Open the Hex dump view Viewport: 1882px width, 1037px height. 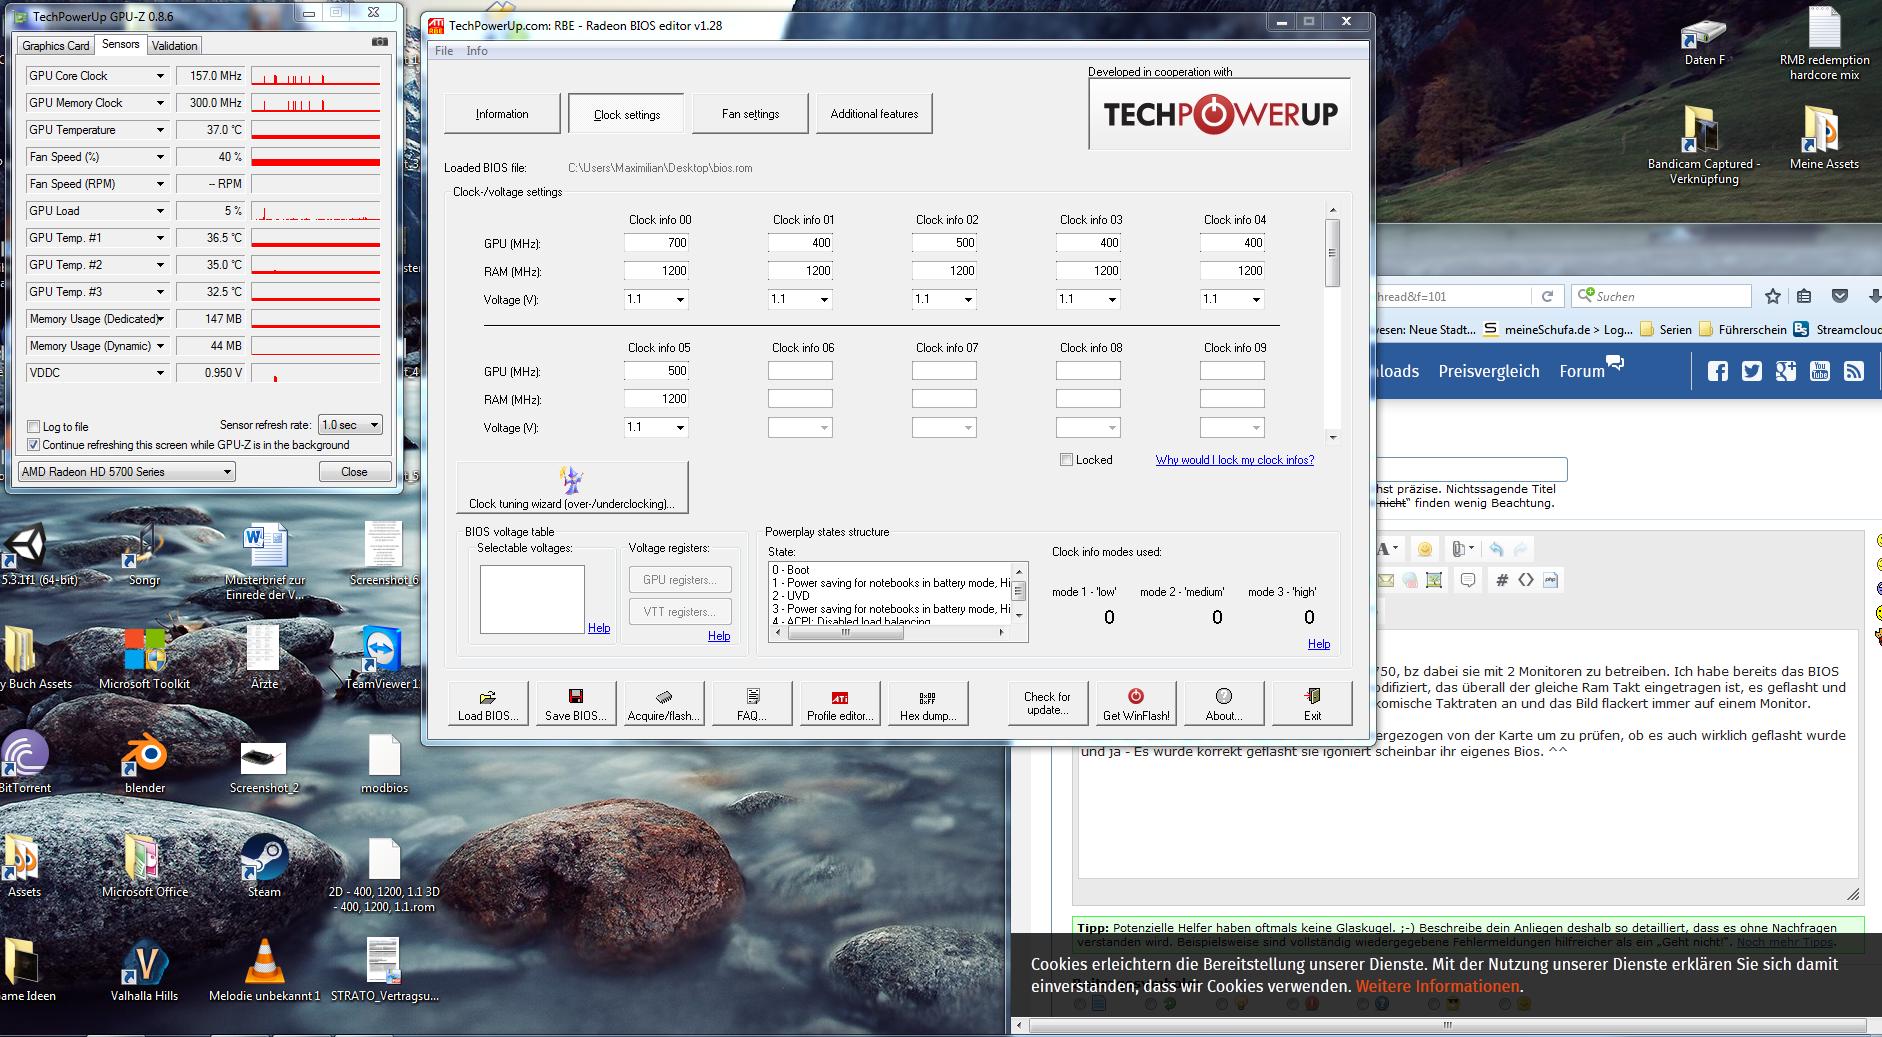tap(928, 704)
